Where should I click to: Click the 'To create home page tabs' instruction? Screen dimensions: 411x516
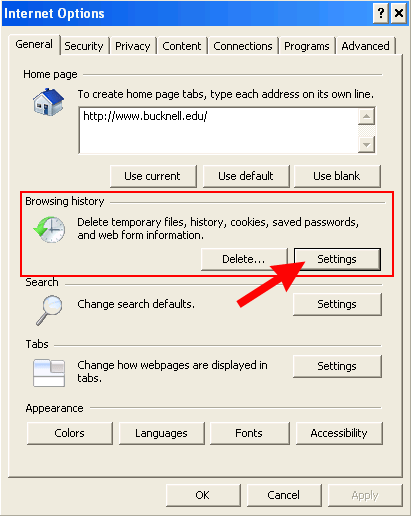click(x=225, y=94)
